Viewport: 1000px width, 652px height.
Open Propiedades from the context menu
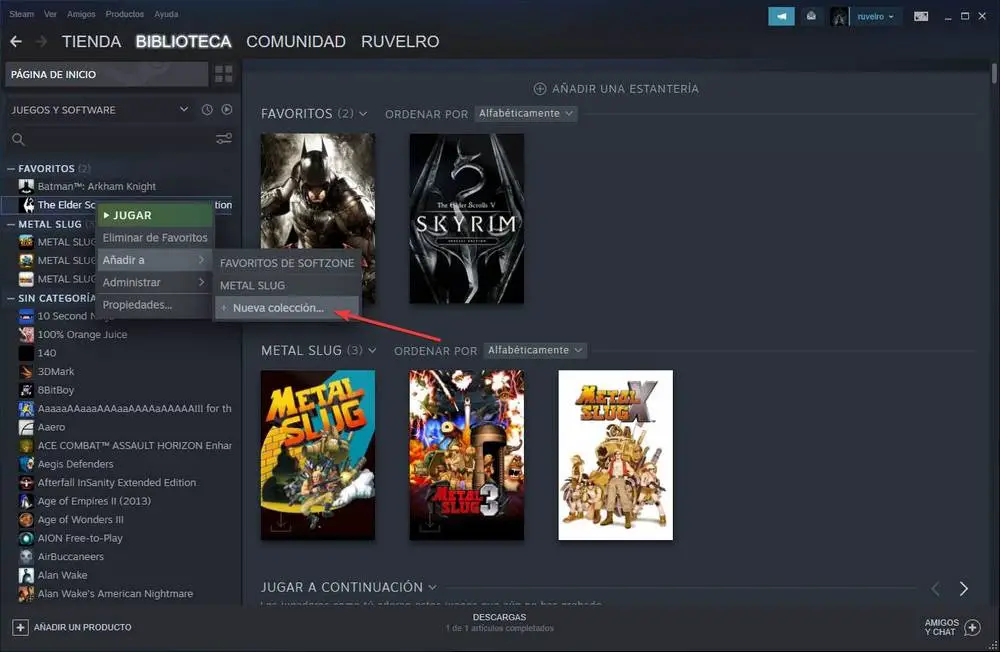[154, 305]
